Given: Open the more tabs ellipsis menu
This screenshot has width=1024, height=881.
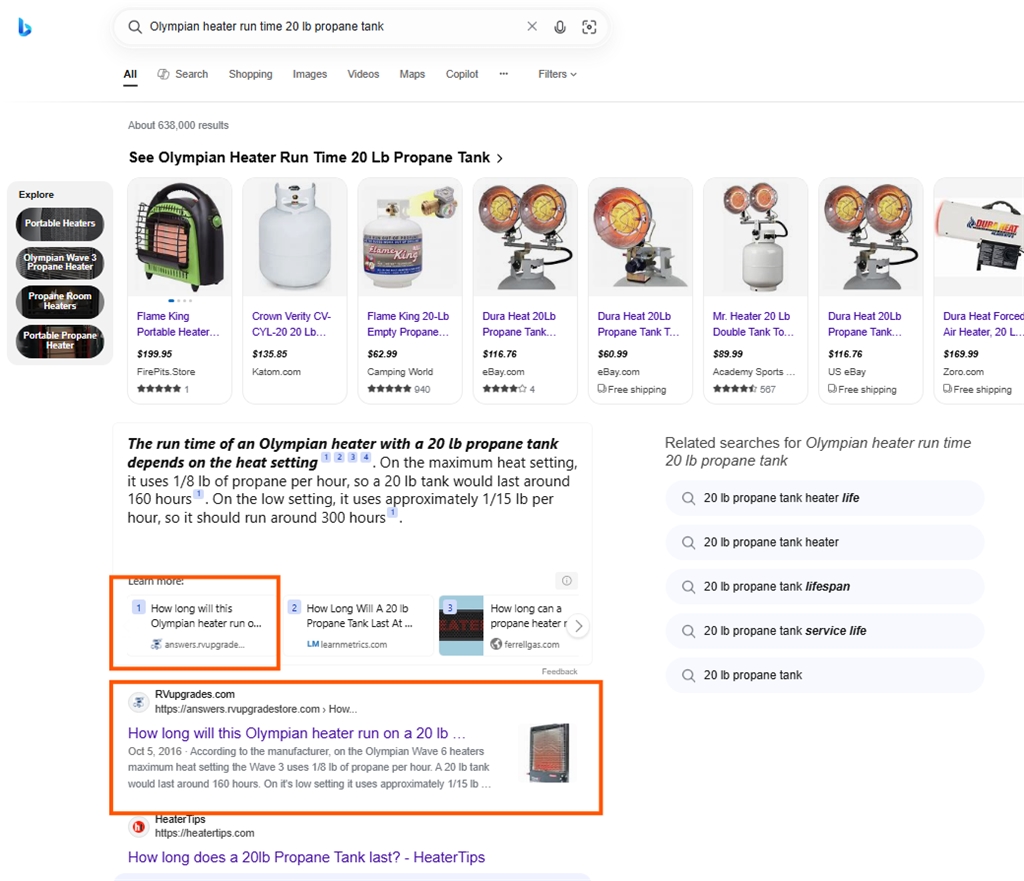Looking at the screenshot, I should pos(504,74).
